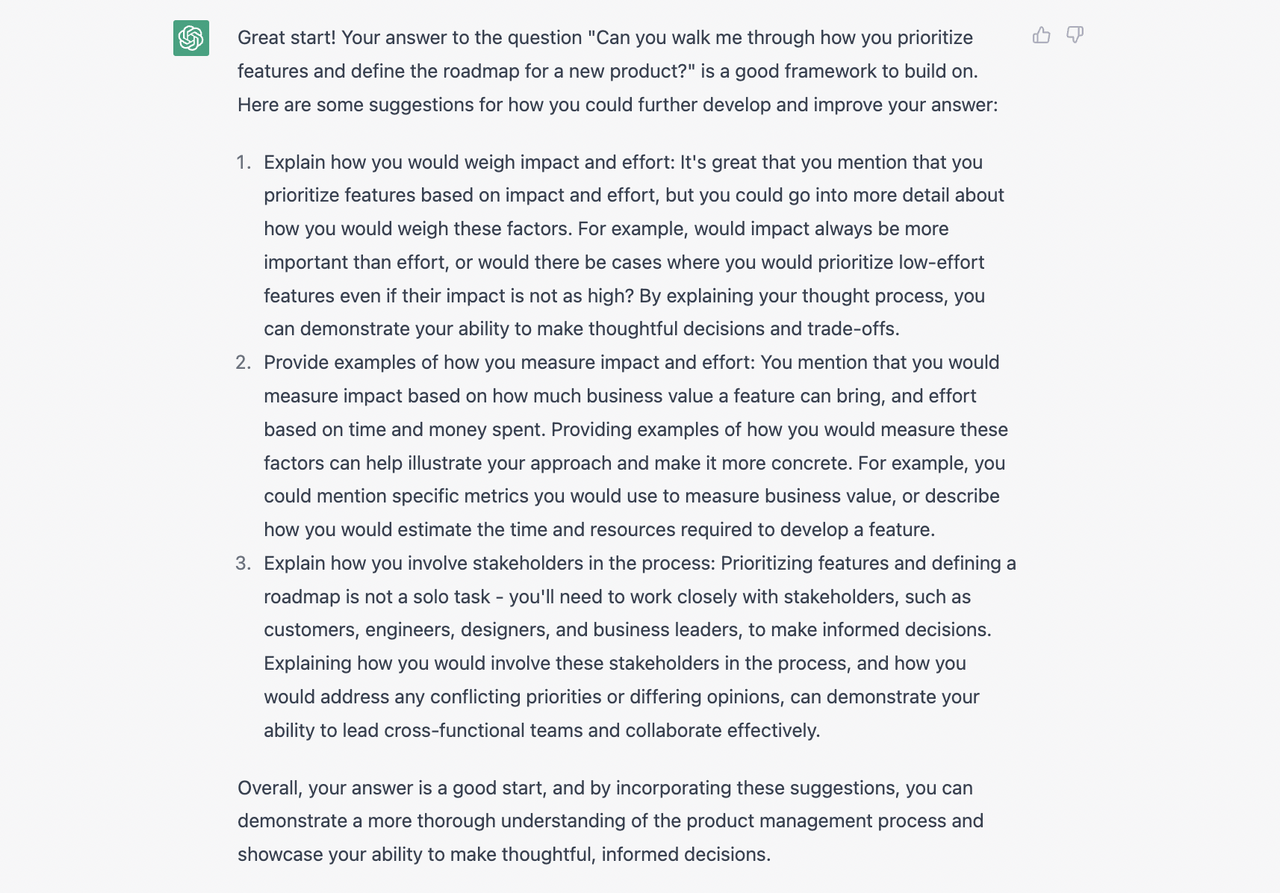Click the list number 2 marker
Screen dimensions: 1280x893
coord(243,362)
